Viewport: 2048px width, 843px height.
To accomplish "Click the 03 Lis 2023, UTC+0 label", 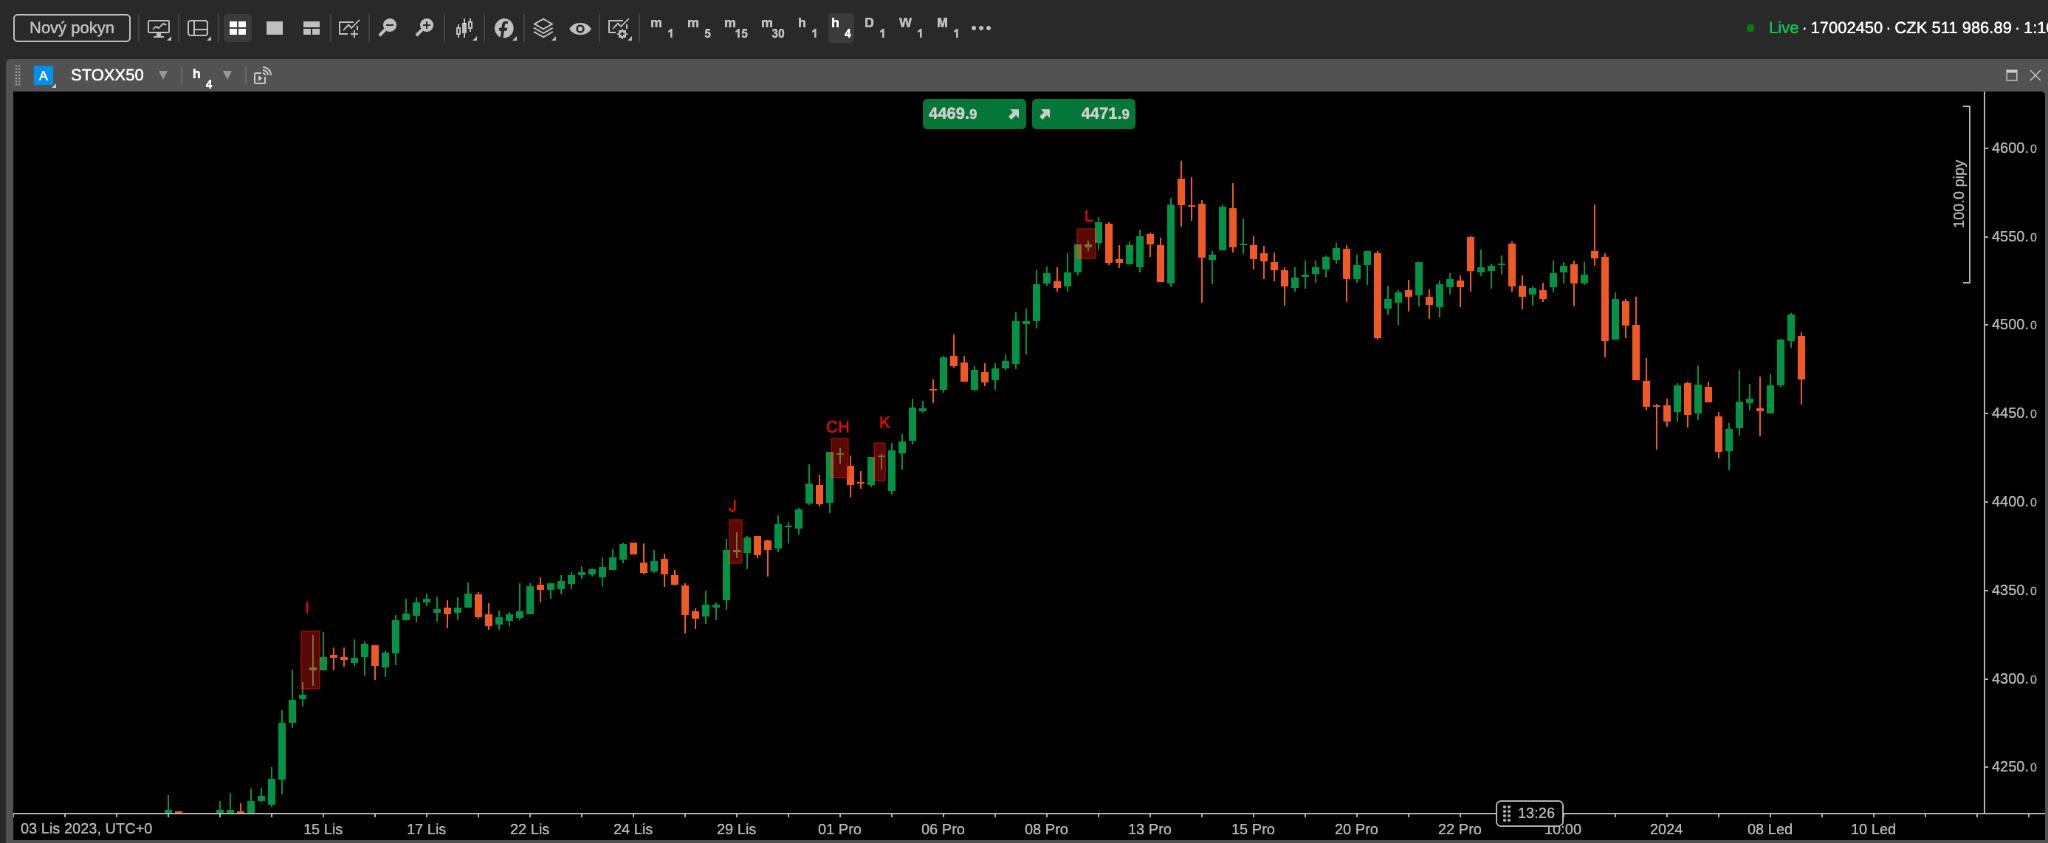I will pos(86,829).
